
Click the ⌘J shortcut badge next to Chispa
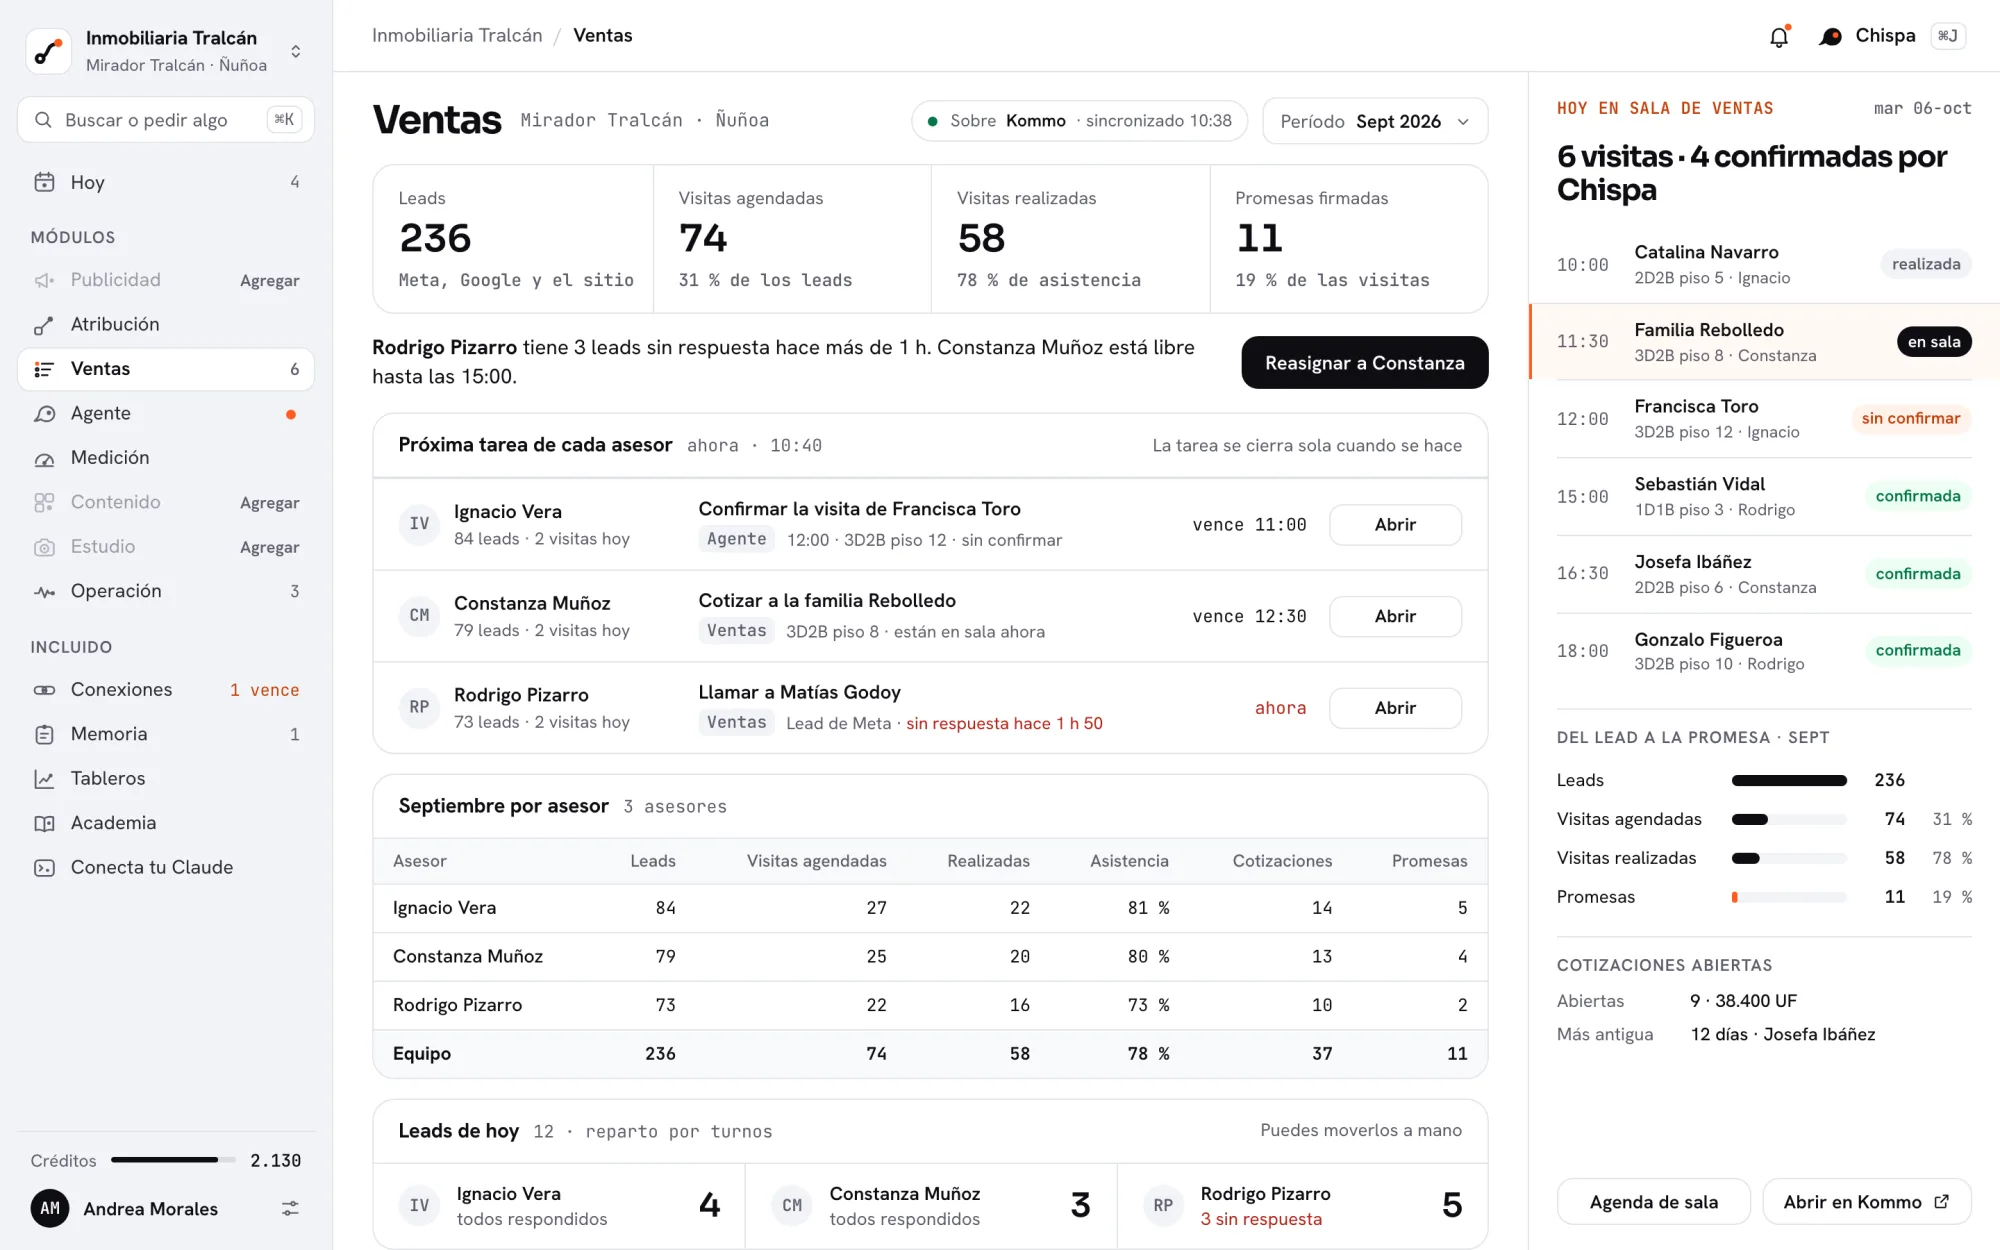click(x=1948, y=36)
